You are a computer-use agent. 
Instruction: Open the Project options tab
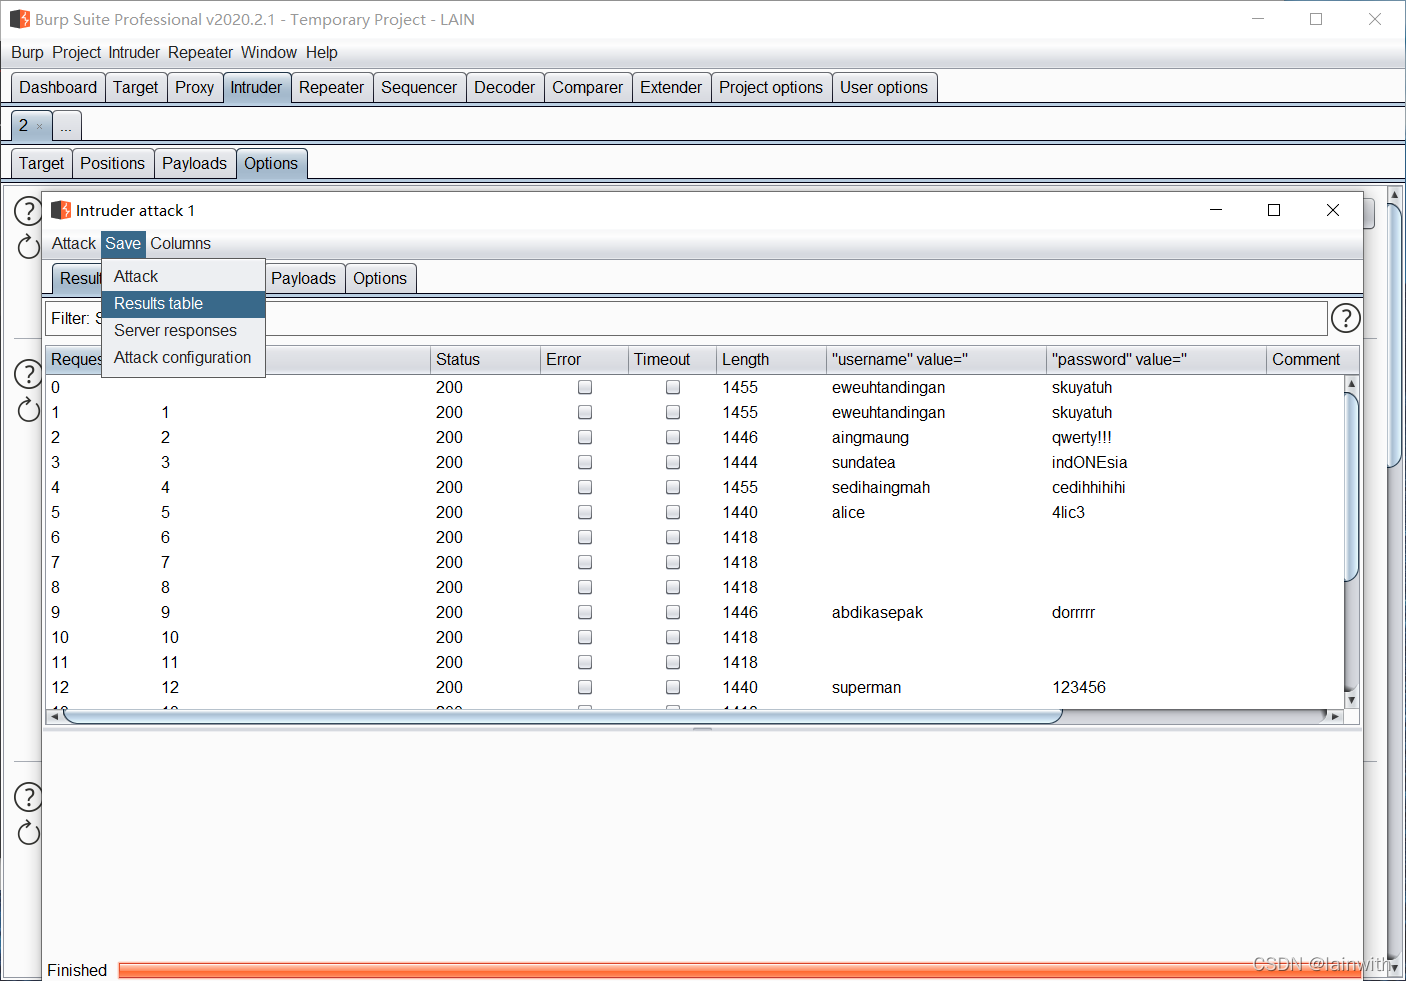pos(771,88)
